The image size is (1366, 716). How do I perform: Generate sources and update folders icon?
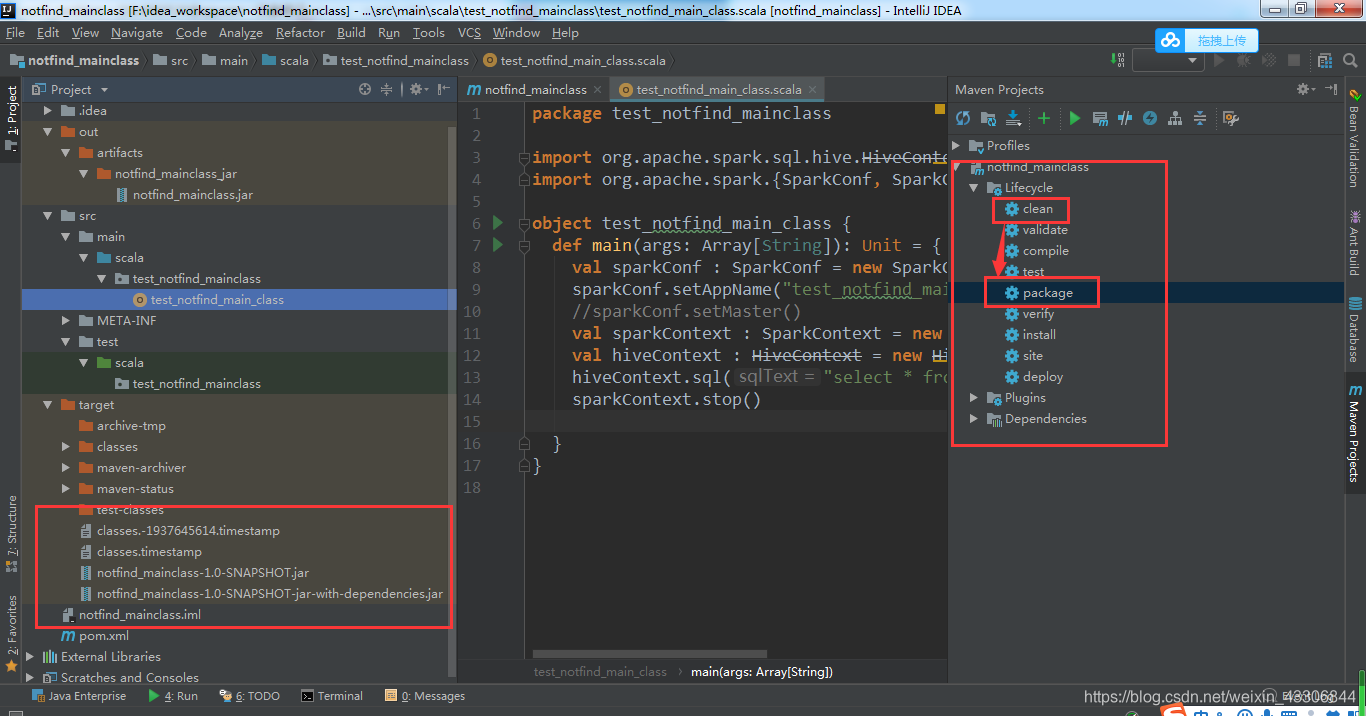pyautogui.click(x=988, y=118)
